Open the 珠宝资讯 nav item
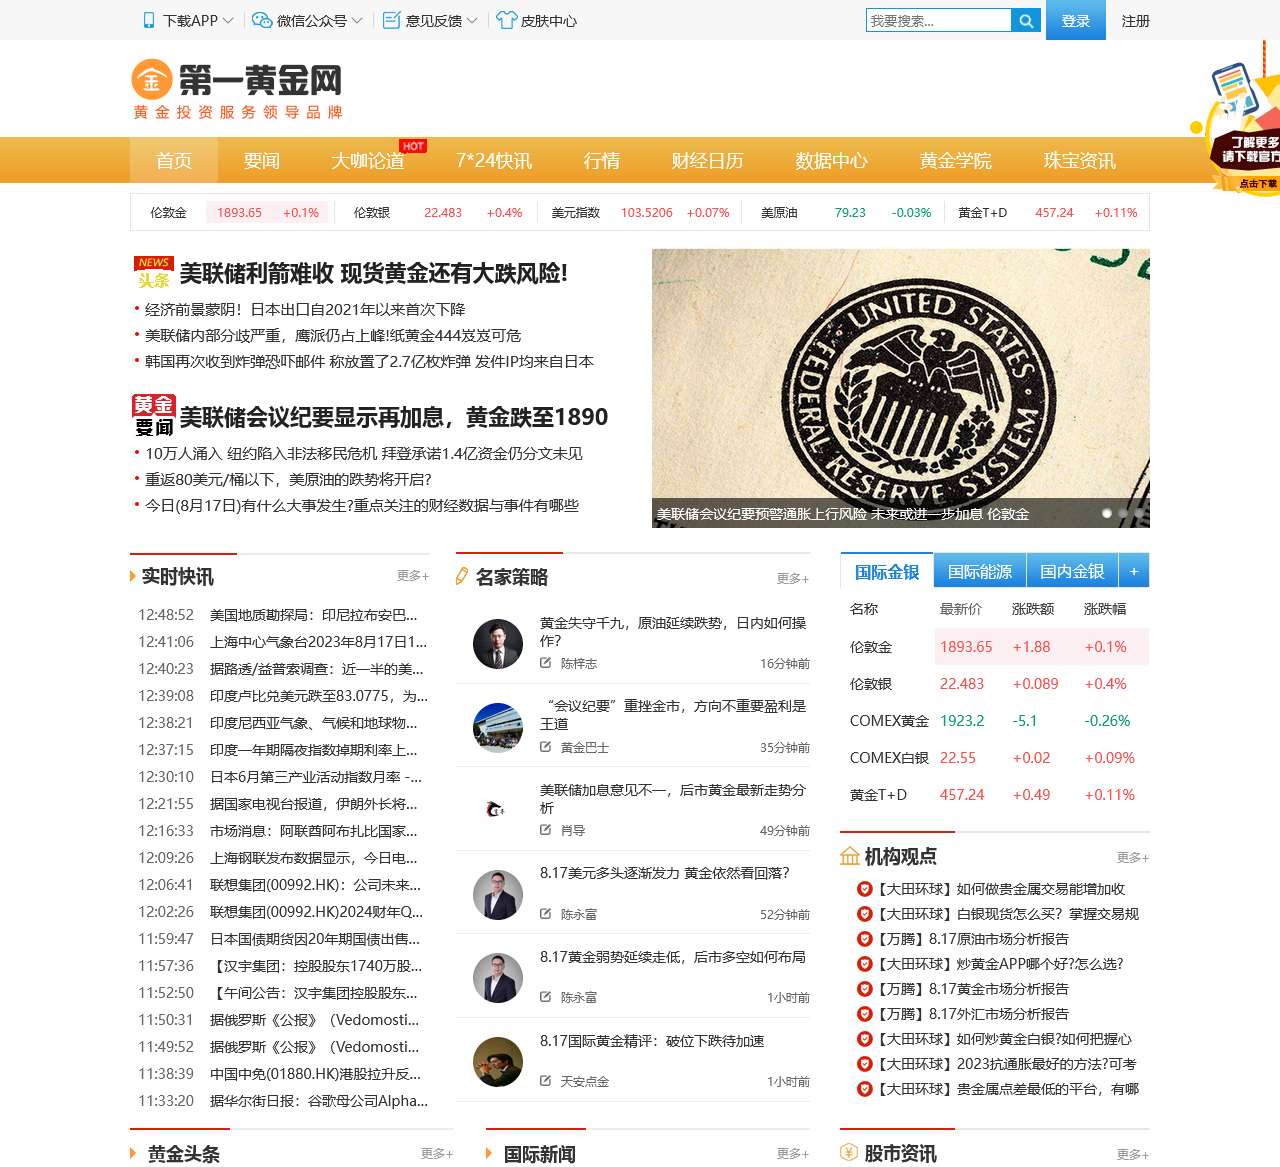 1080,160
